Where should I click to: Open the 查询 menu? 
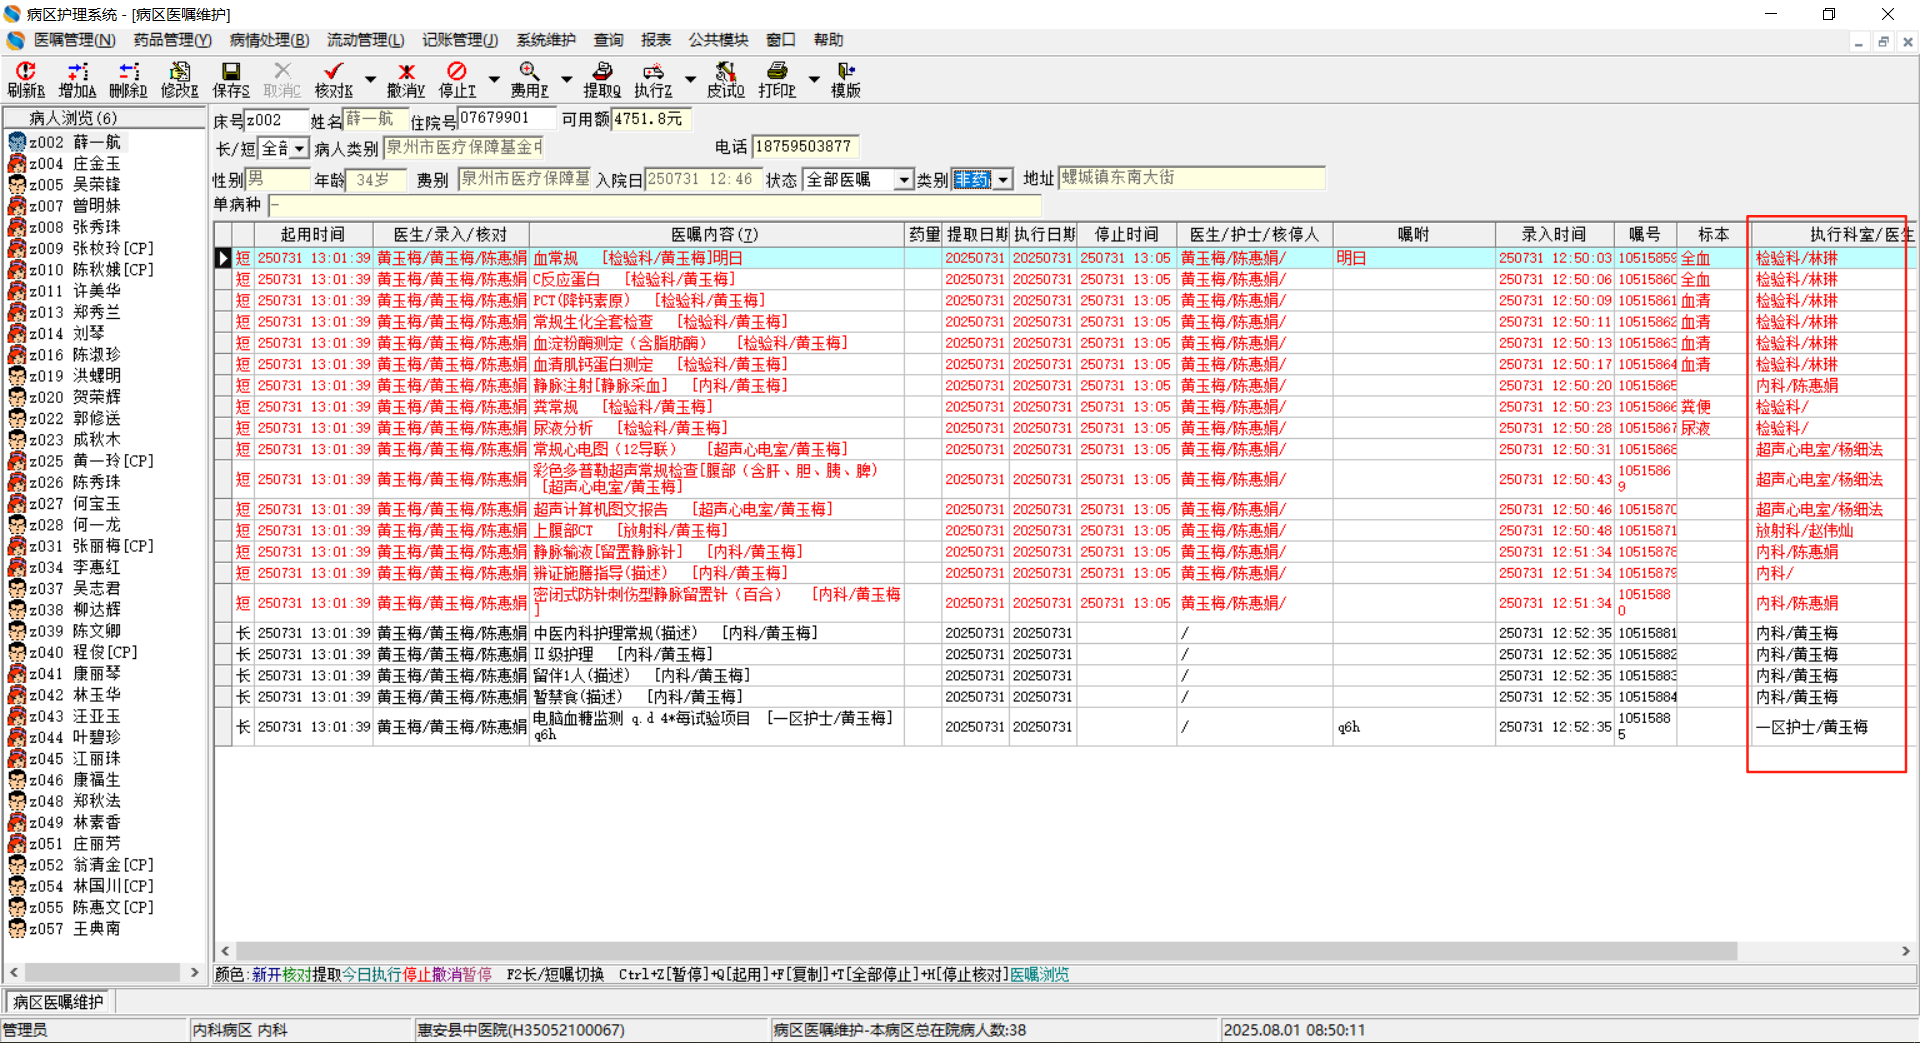coord(609,40)
